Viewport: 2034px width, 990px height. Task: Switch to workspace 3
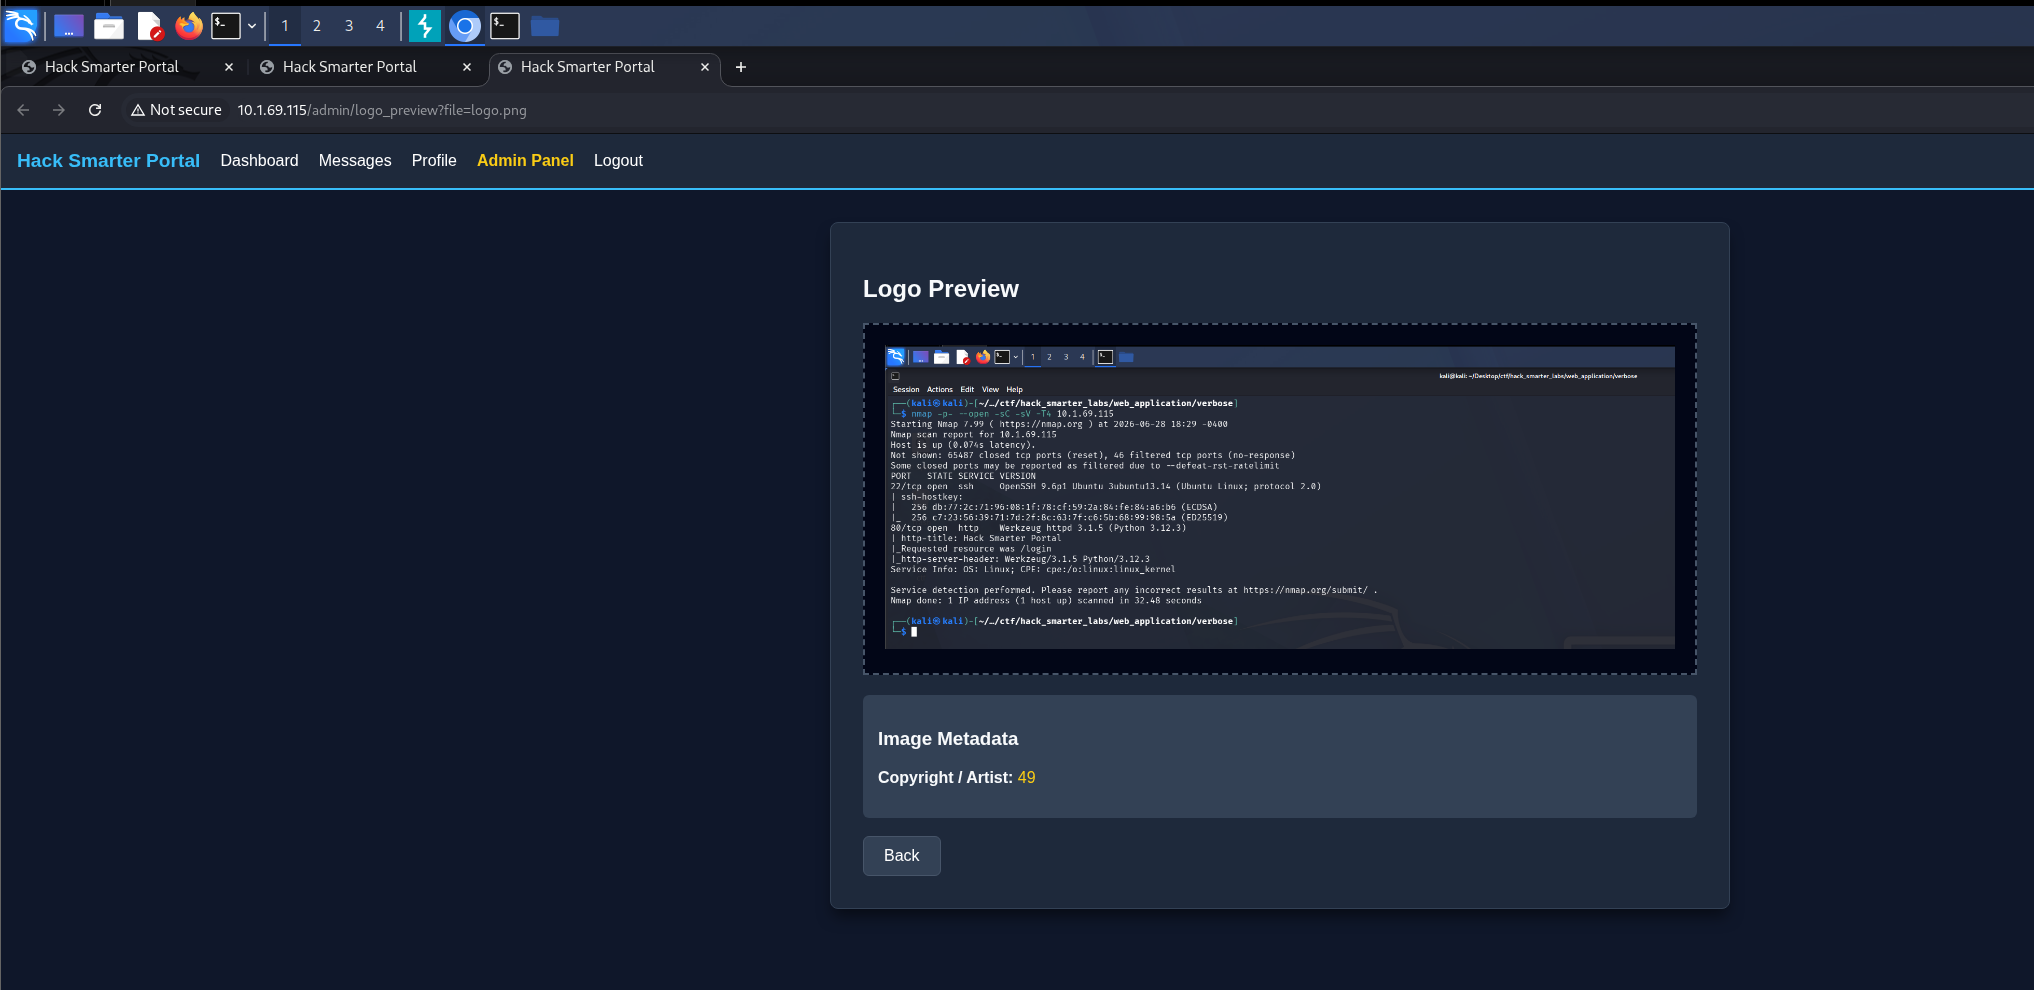(349, 26)
